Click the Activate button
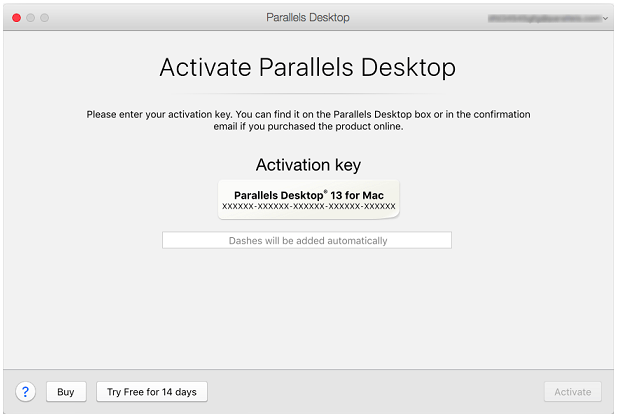617x418 pixels. pos(573,392)
